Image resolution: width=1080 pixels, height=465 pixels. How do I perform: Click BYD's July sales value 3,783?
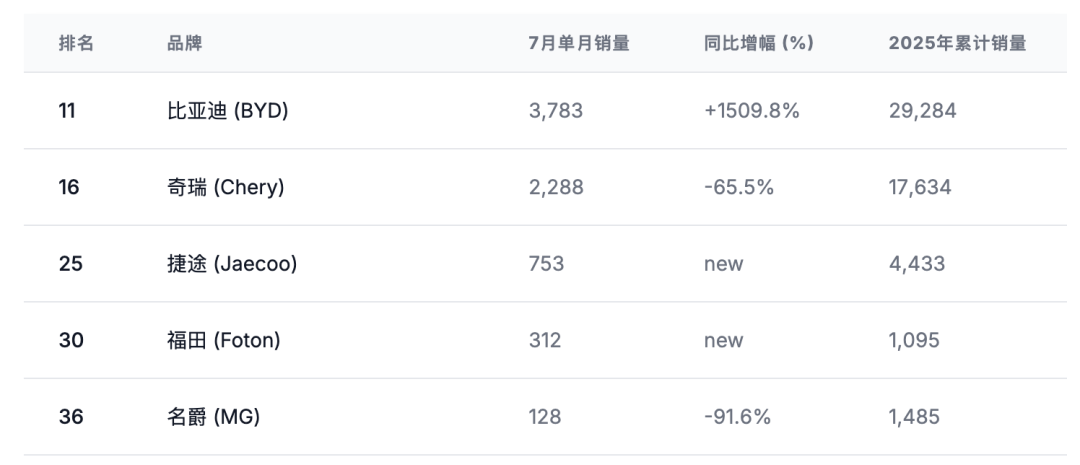click(x=556, y=111)
